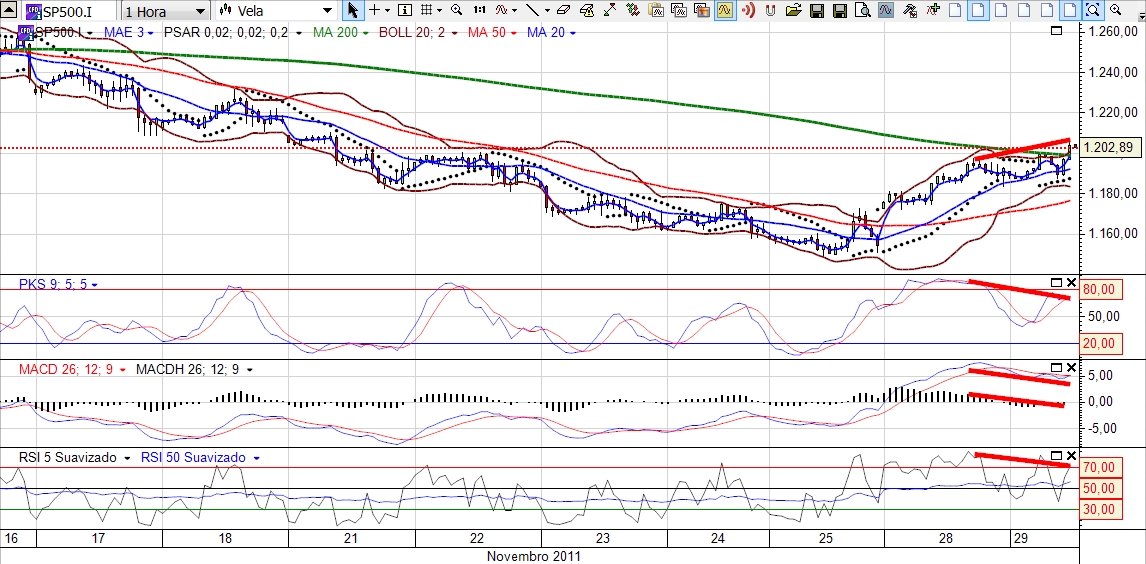The image size is (1146, 564).
Task: Click the add indicator plus icon
Action: (x=933, y=10)
